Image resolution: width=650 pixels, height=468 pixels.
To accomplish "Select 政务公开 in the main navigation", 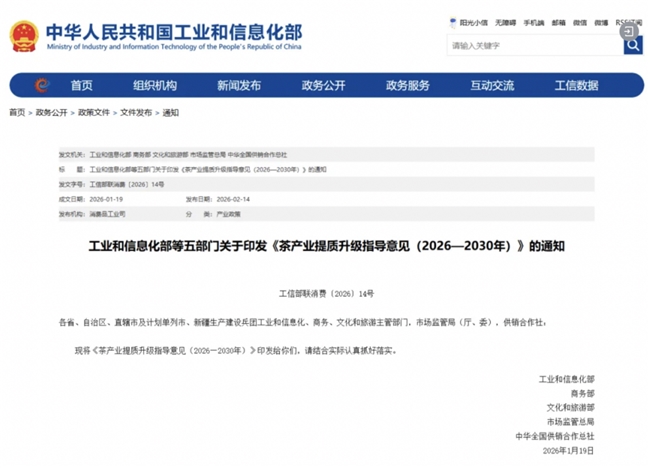I will click(323, 85).
